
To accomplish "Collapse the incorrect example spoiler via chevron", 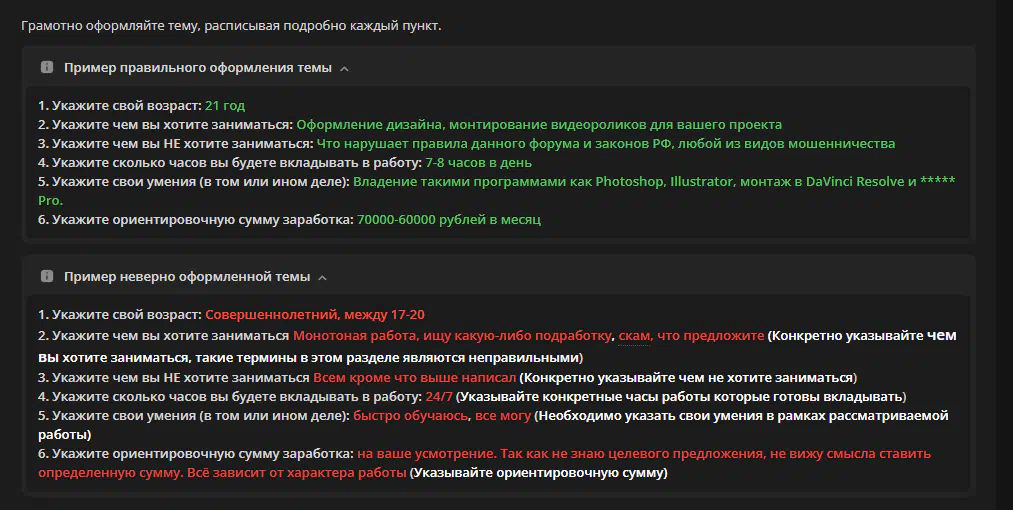I will pos(322,277).
